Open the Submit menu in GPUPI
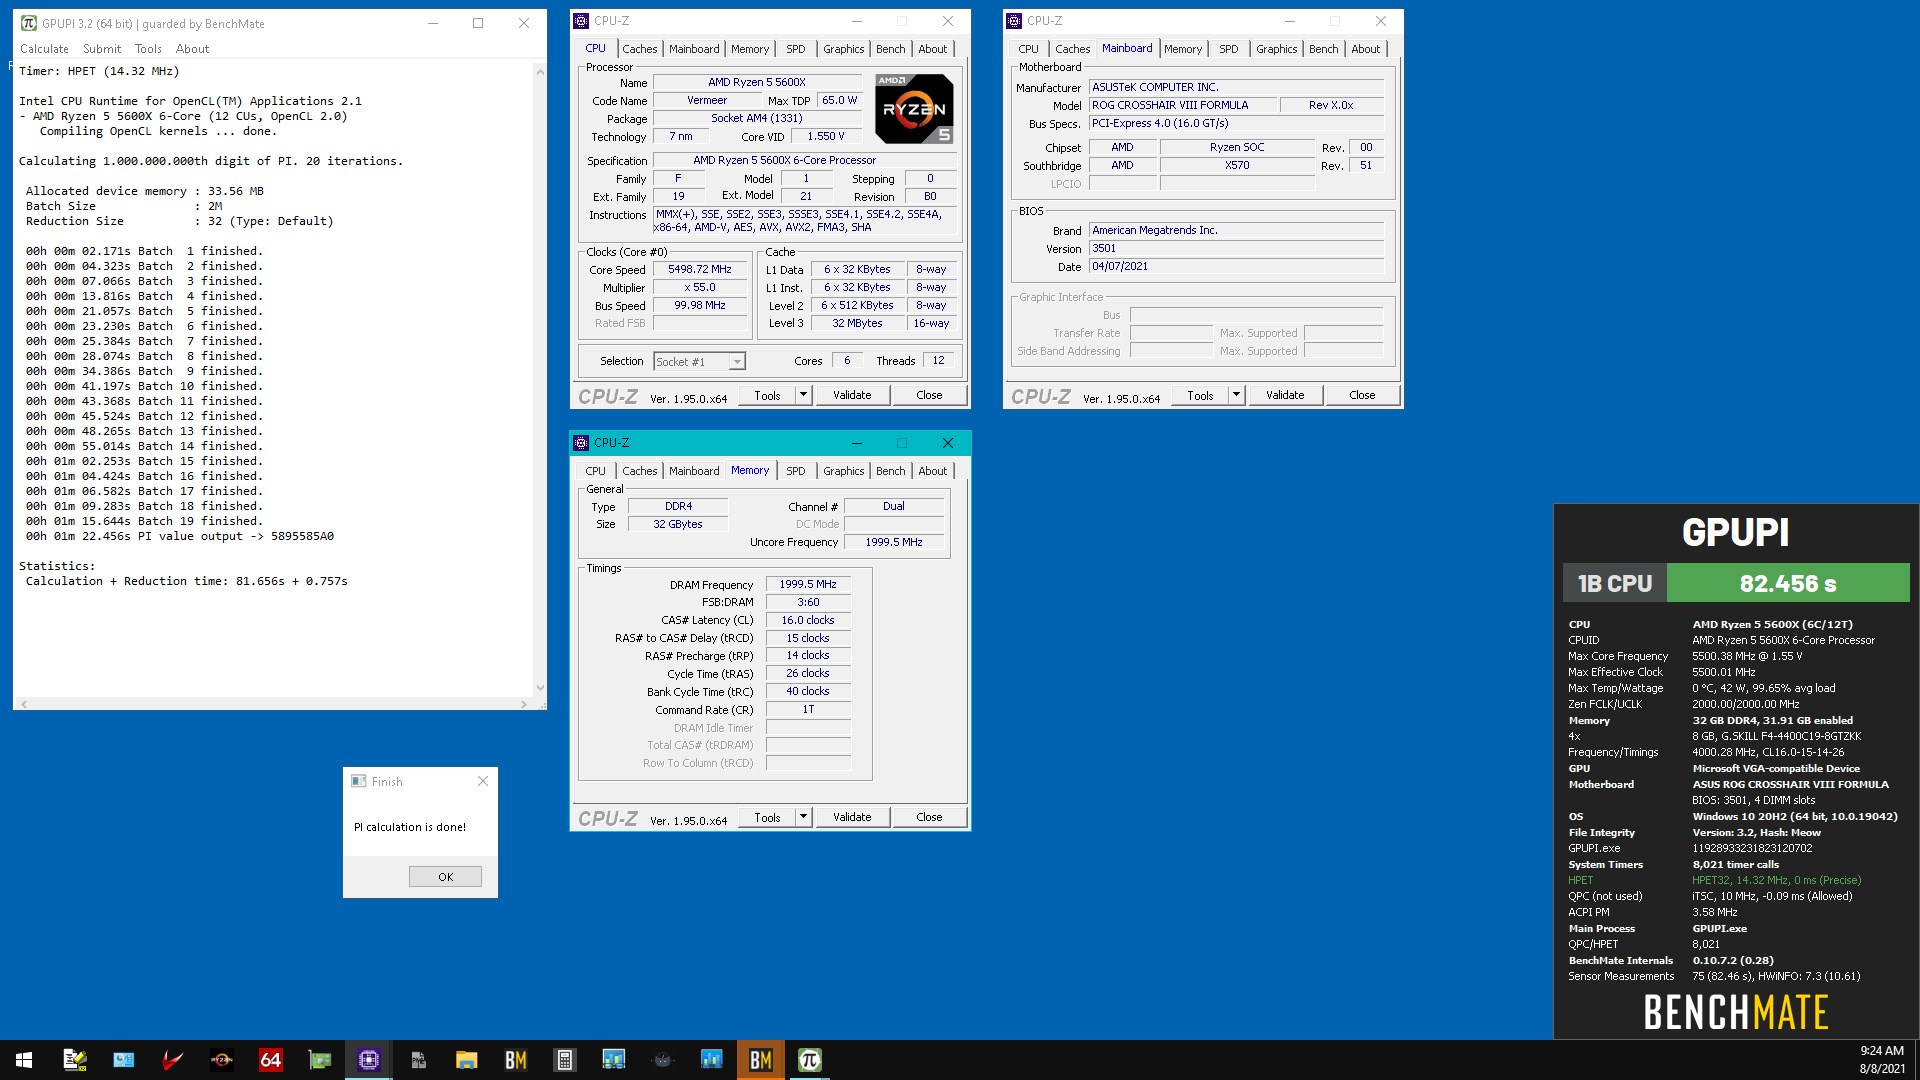 [102, 49]
